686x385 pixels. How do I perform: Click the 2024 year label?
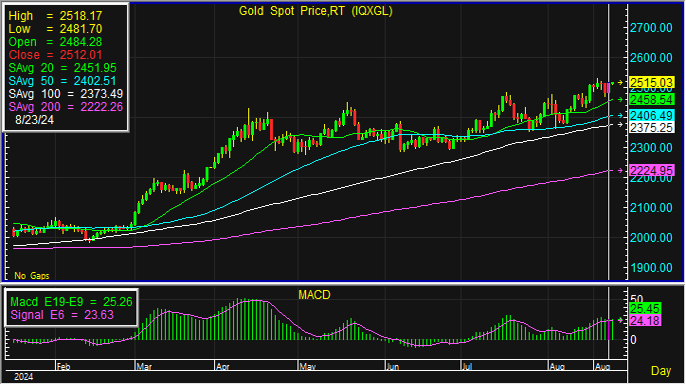pos(24,377)
